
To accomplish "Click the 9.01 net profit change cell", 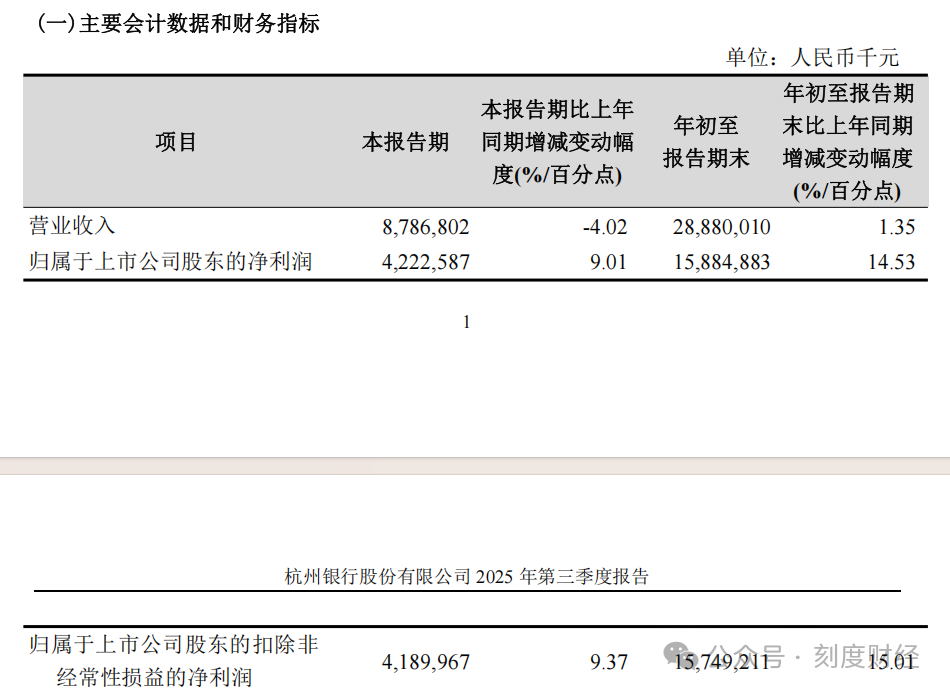I will [x=608, y=262].
